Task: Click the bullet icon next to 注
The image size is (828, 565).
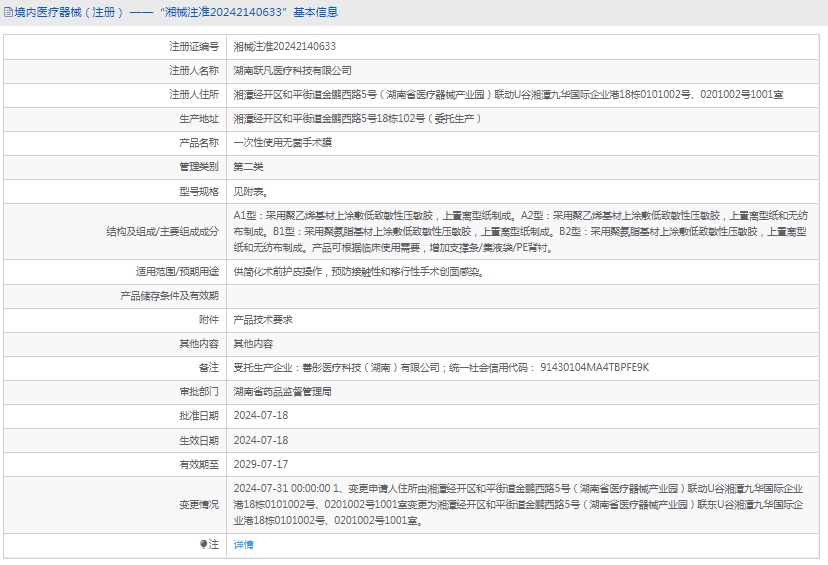Action: pos(205,545)
